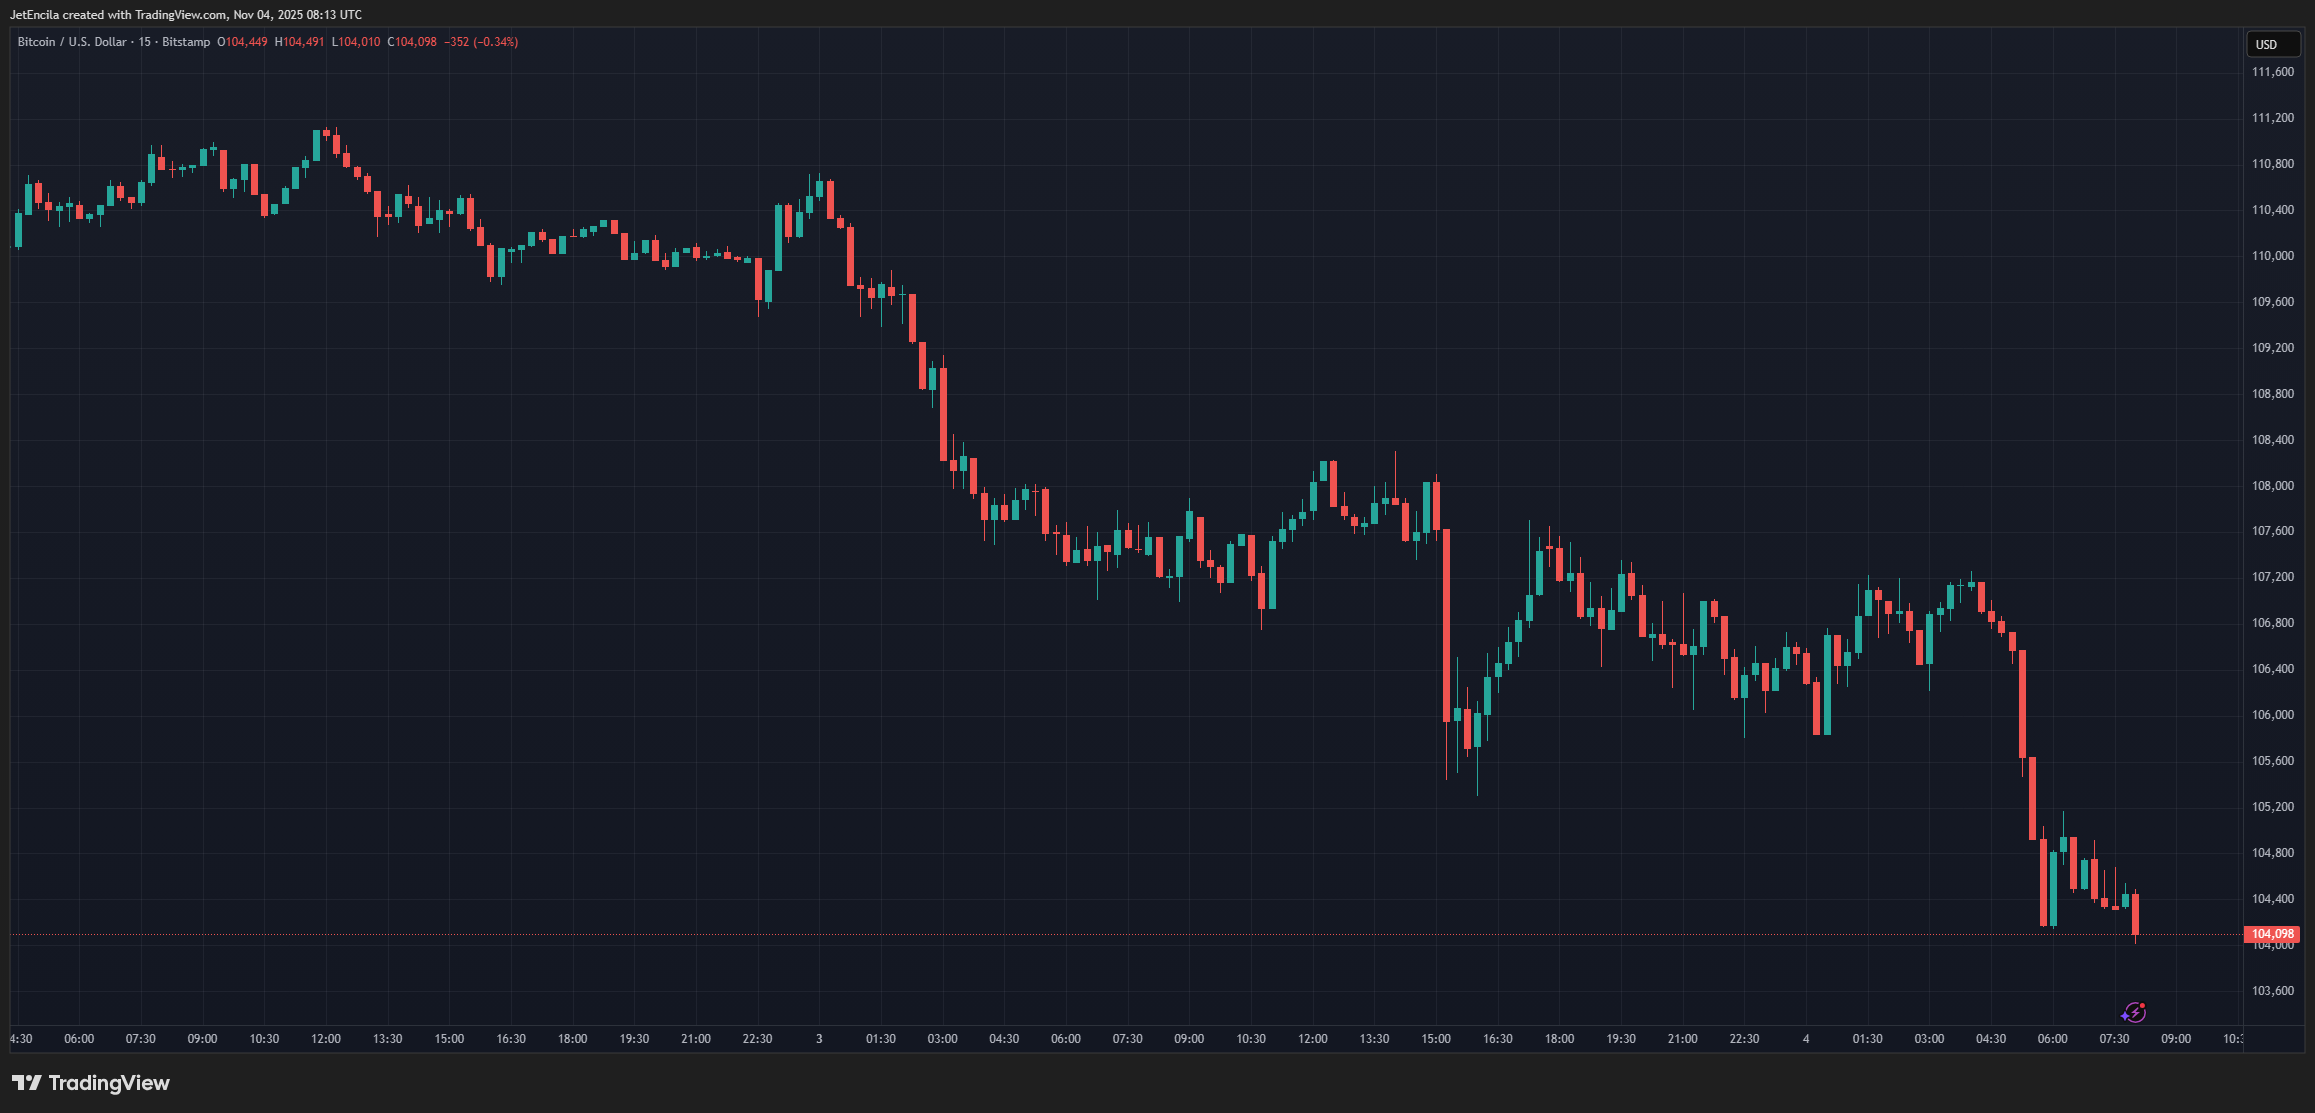Click the purple lightning-bolt events icon
Viewport: 2315px width, 1113px height.
pos(2134,1012)
